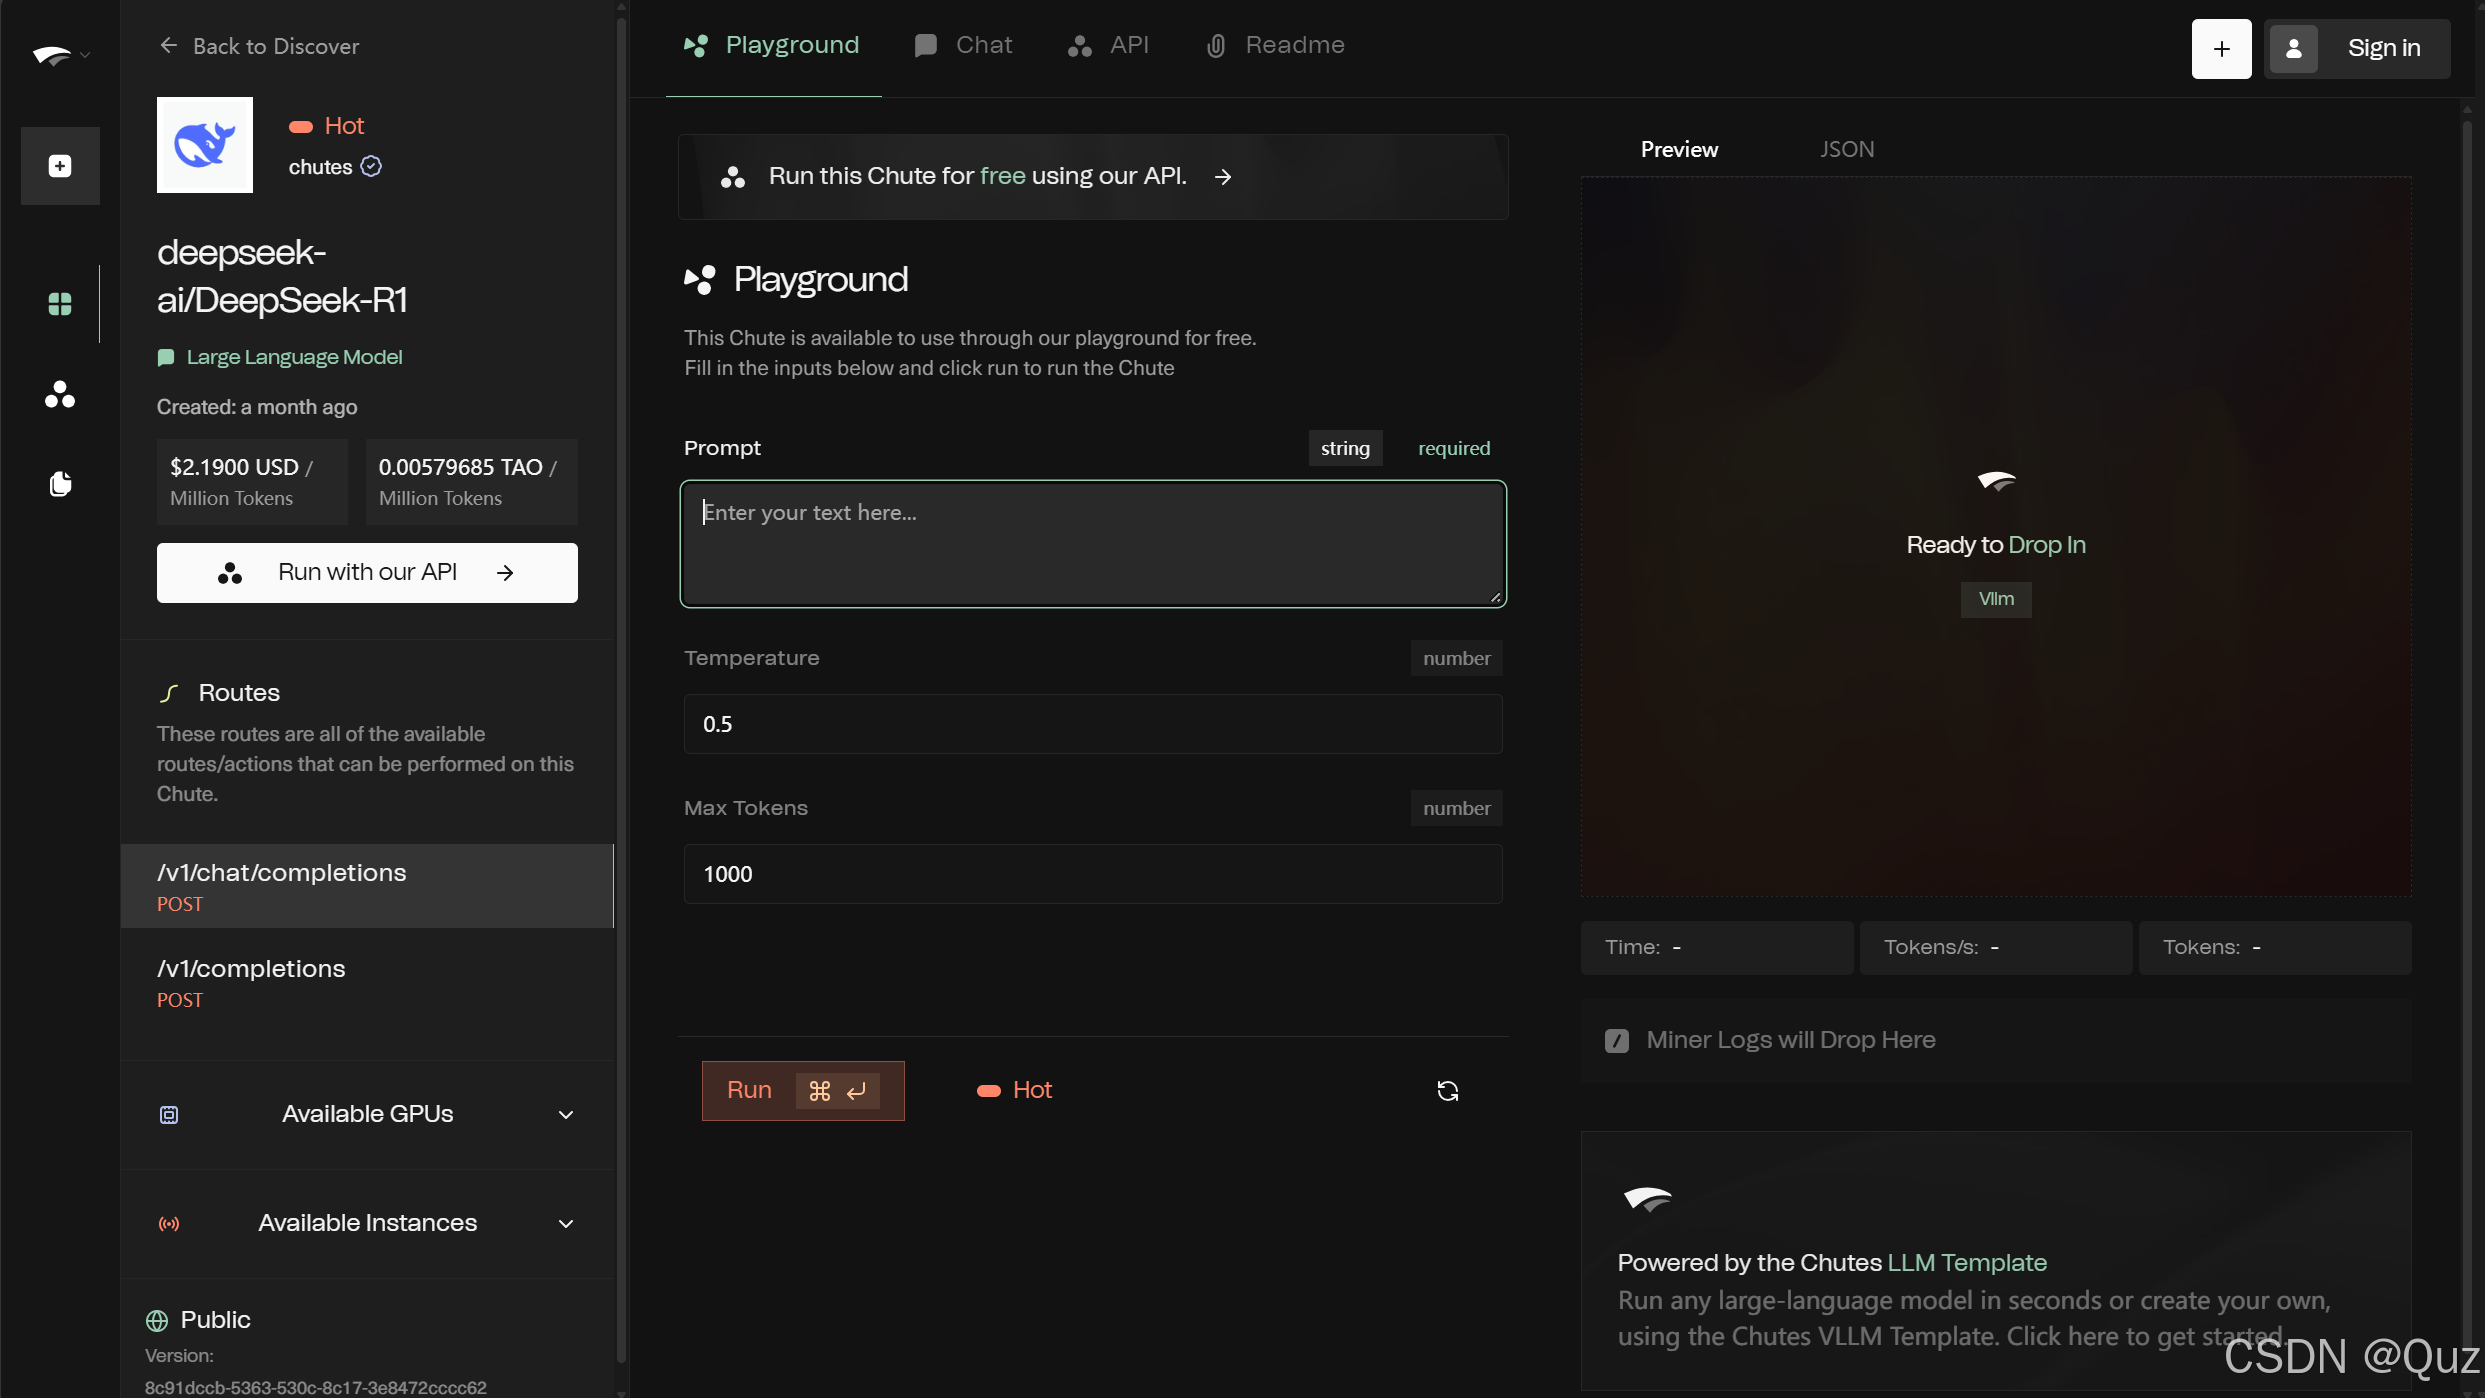The height and width of the screenshot is (1398, 2485).
Task: Click the Tokens/s stat box
Action: (1996, 948)
